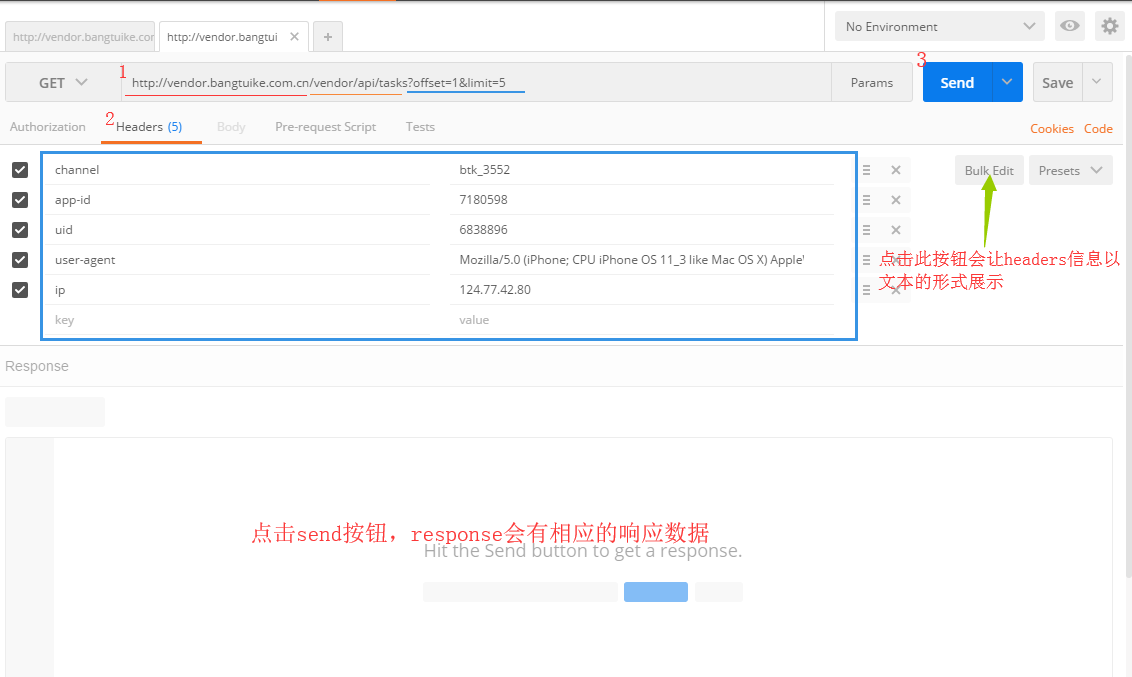Click the Response section label
The height and width of the screenshot is (677, 1132).
coord(37,366)
